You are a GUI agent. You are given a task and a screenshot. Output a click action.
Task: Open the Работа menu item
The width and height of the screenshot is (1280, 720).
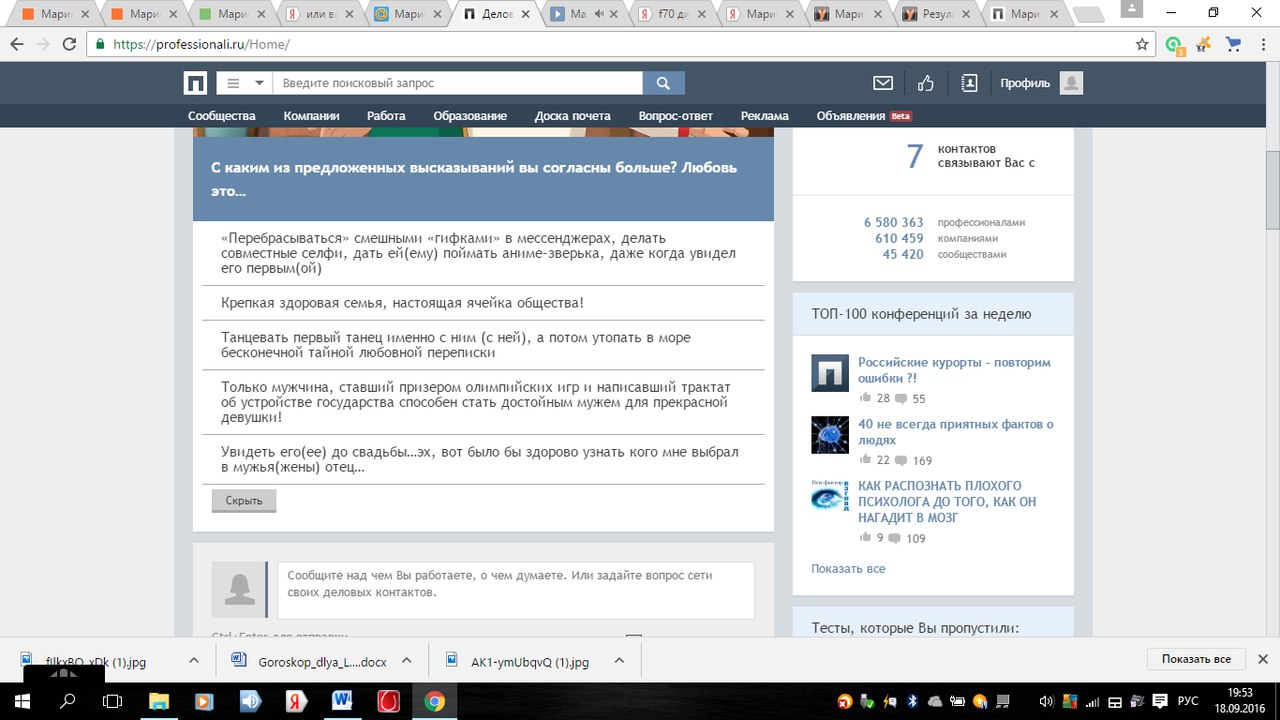coord(386,116)
